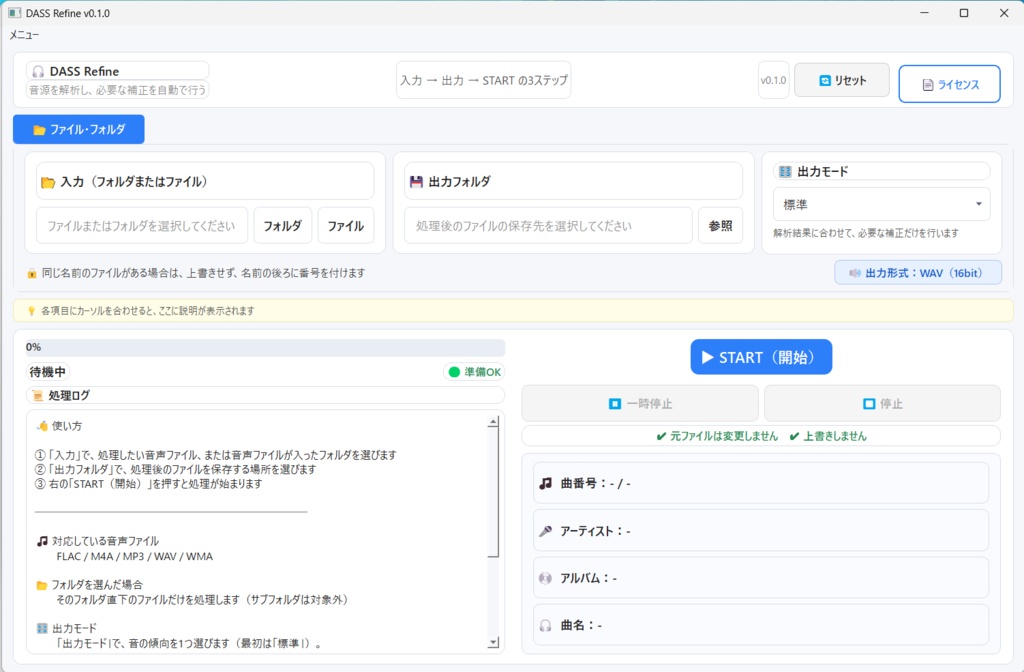Click the speaker icon in 出力形式 badge
The image size is (1024, 672).
pos(854,273)
